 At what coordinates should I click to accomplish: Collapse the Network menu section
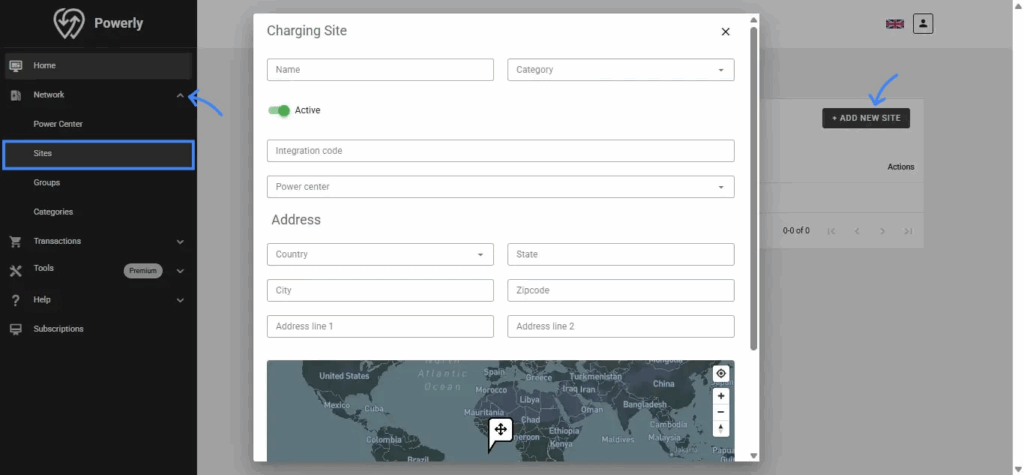click(180, 95)
